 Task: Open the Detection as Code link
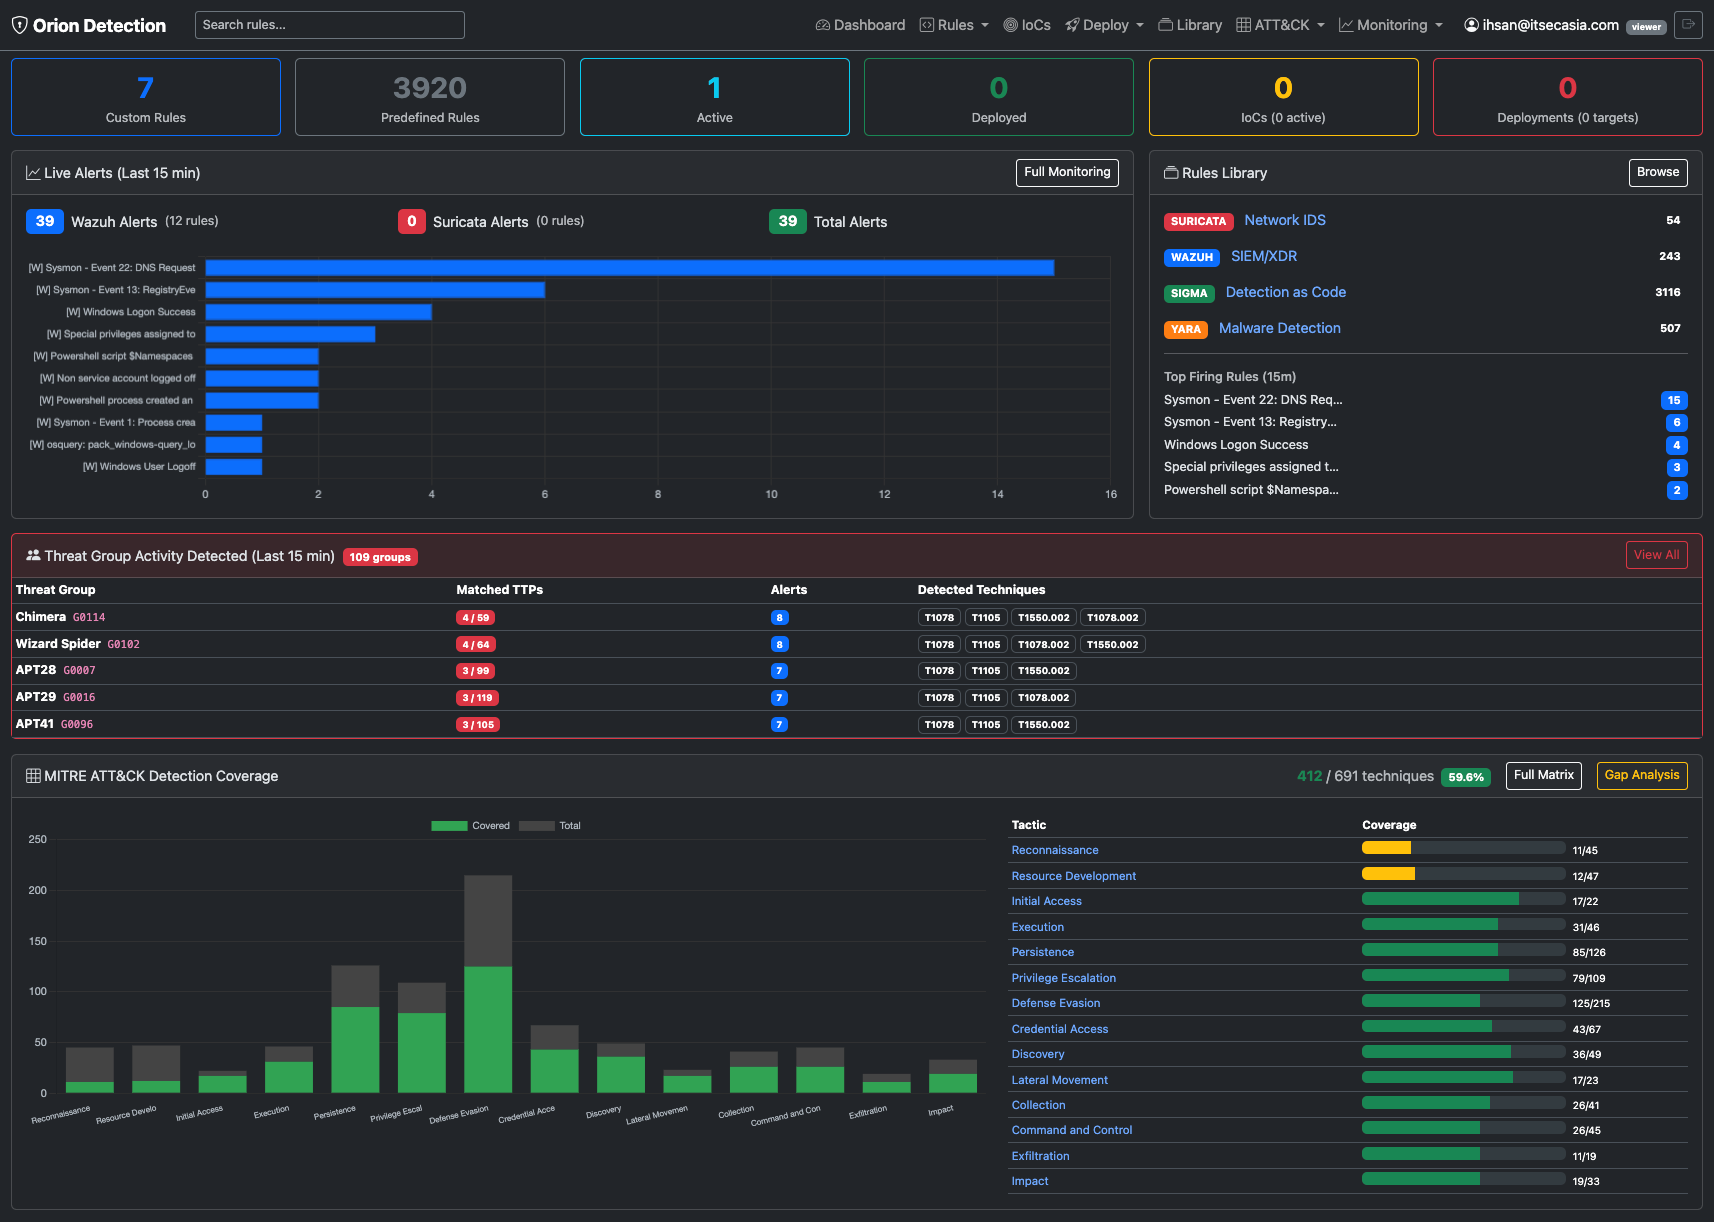pyautogui.click(x=1286, y=292)
